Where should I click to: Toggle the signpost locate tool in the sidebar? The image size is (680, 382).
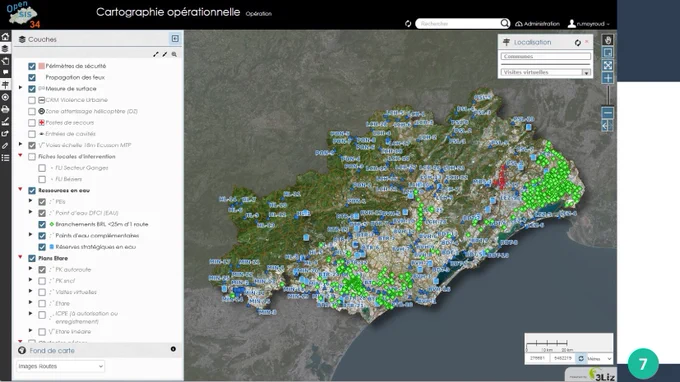pos(5,85)
